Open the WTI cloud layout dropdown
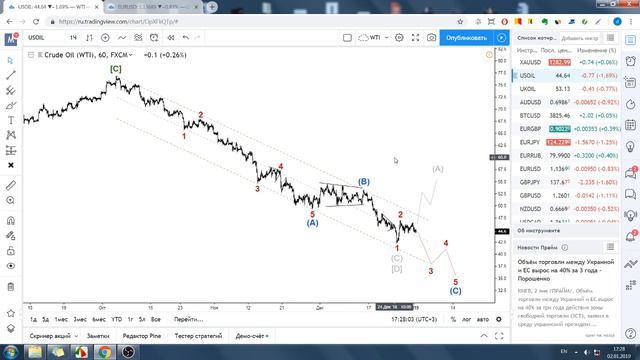The image size is (640, 360). point(373,38)
